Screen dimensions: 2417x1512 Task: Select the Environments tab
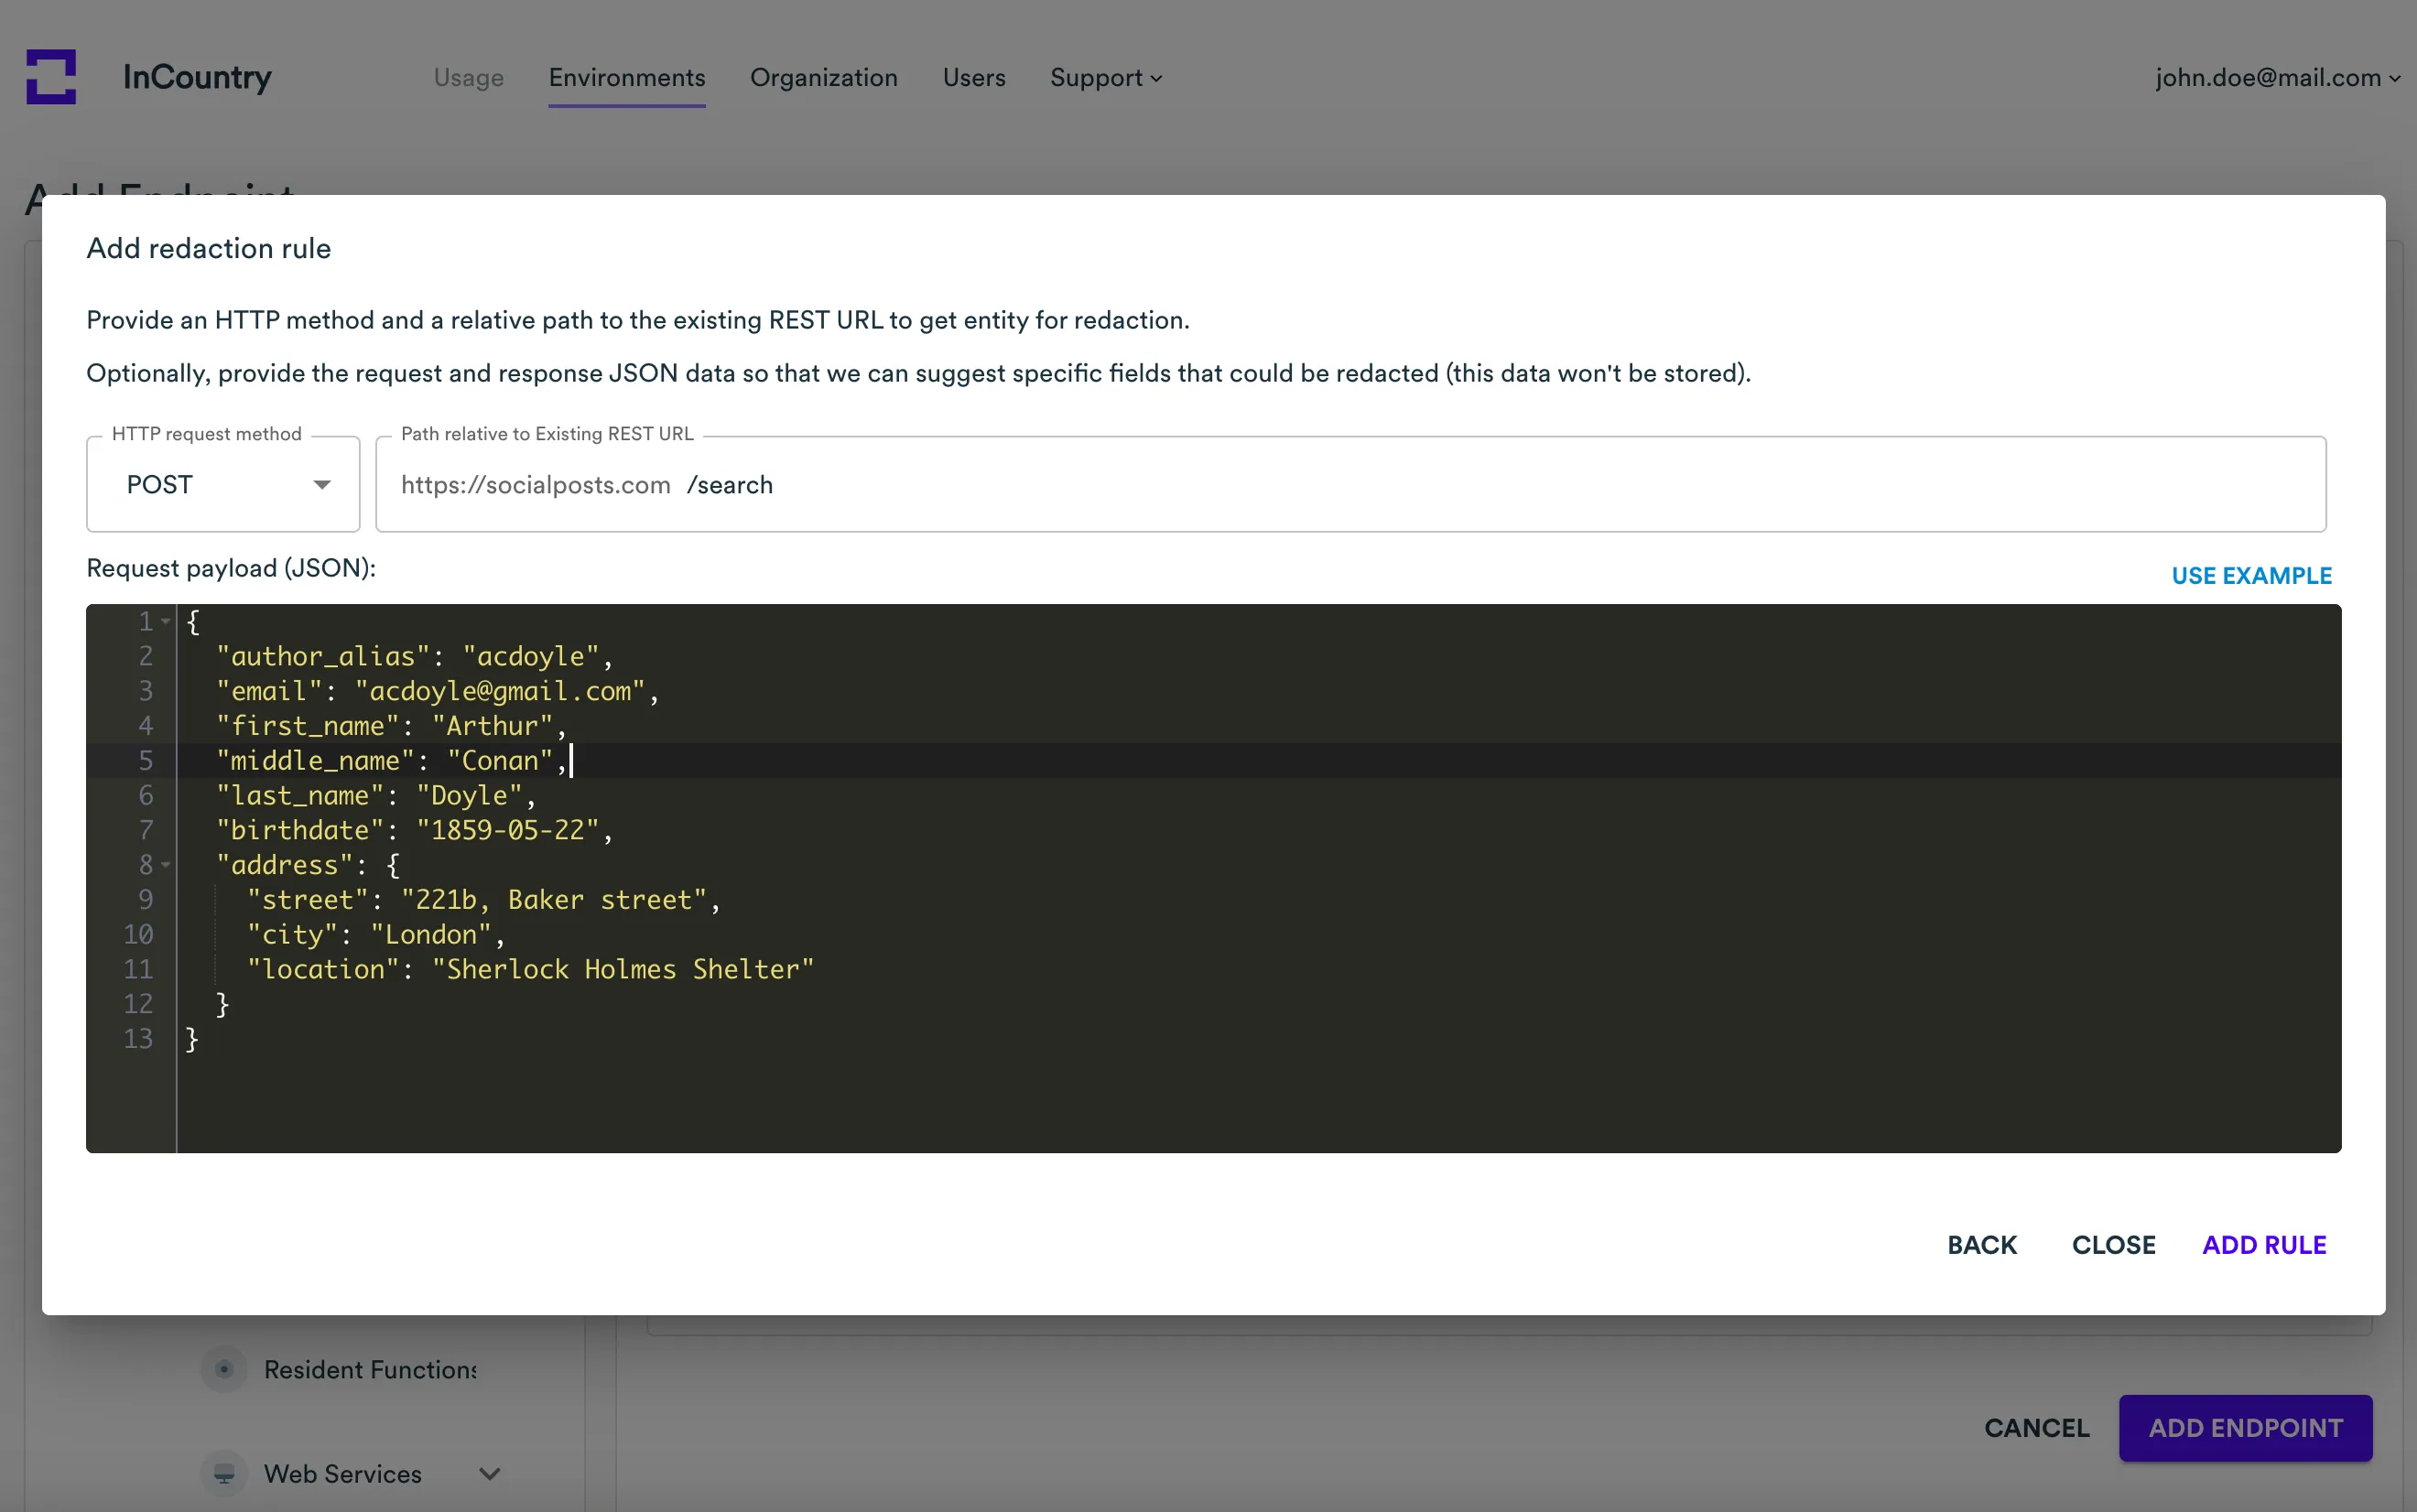626,78
